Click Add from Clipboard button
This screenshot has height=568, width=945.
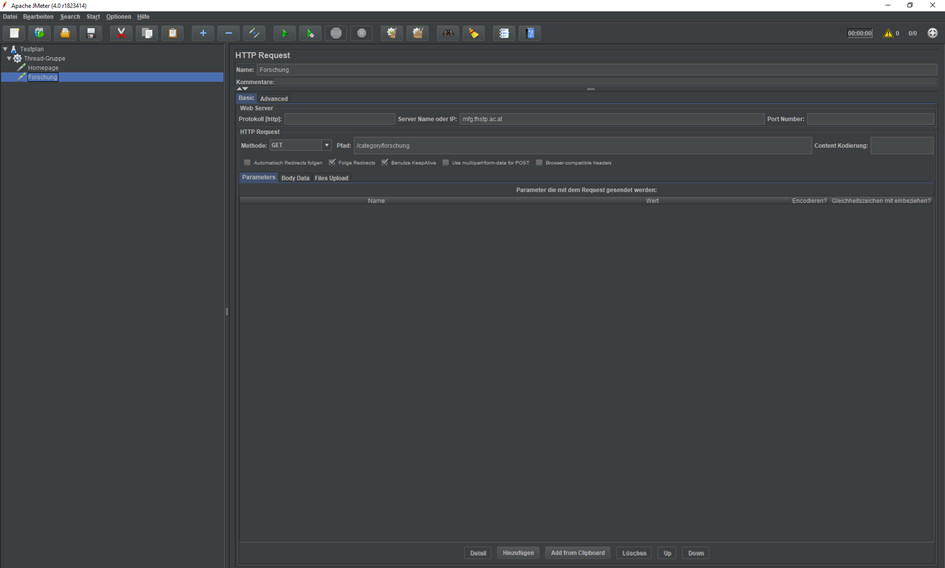577,553
